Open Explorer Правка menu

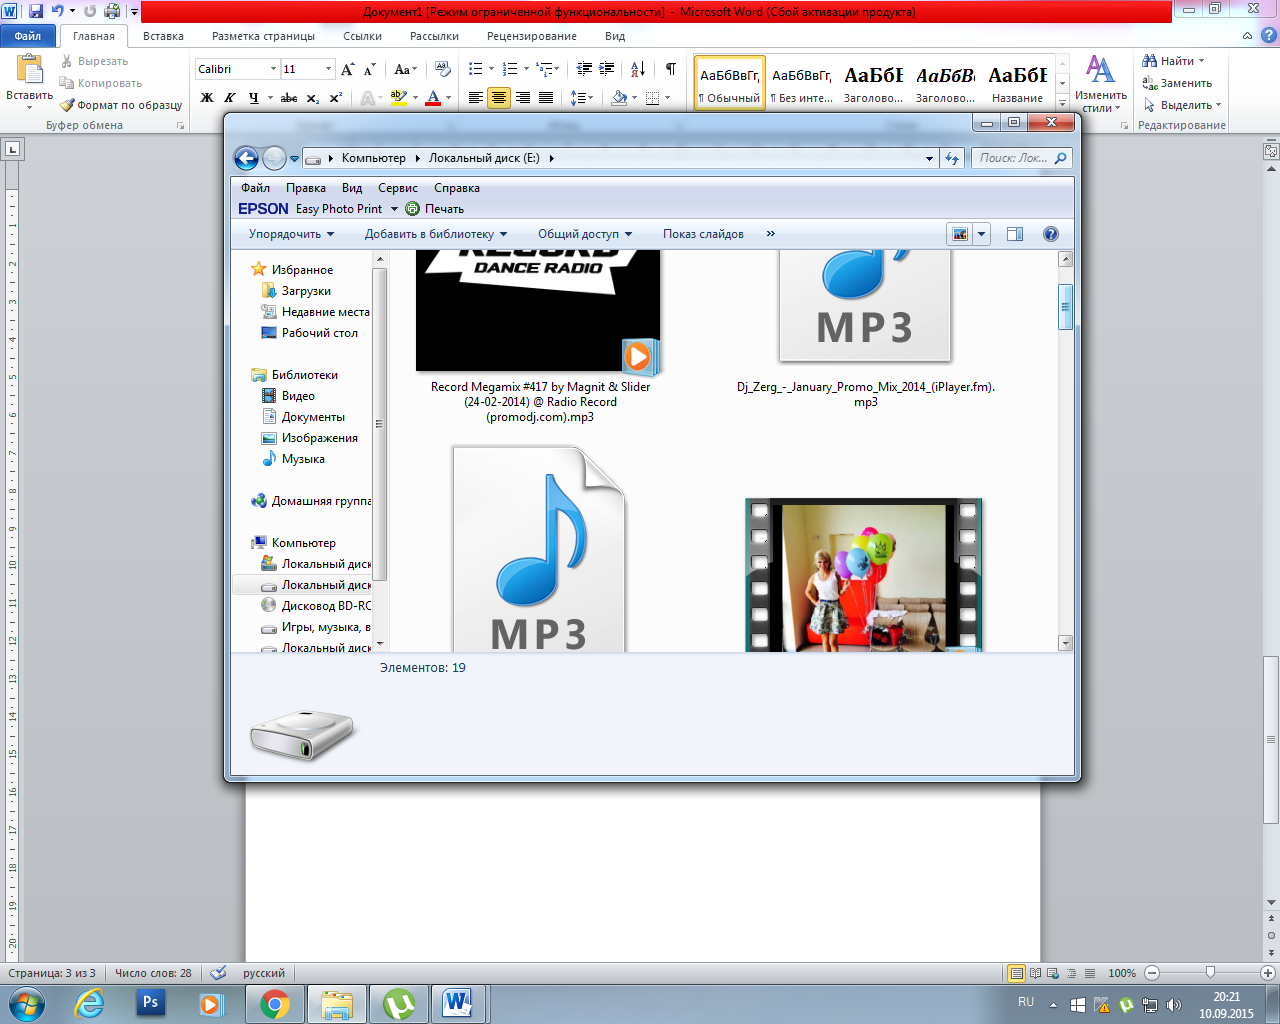pyautogui.click(x=306, y=188)
